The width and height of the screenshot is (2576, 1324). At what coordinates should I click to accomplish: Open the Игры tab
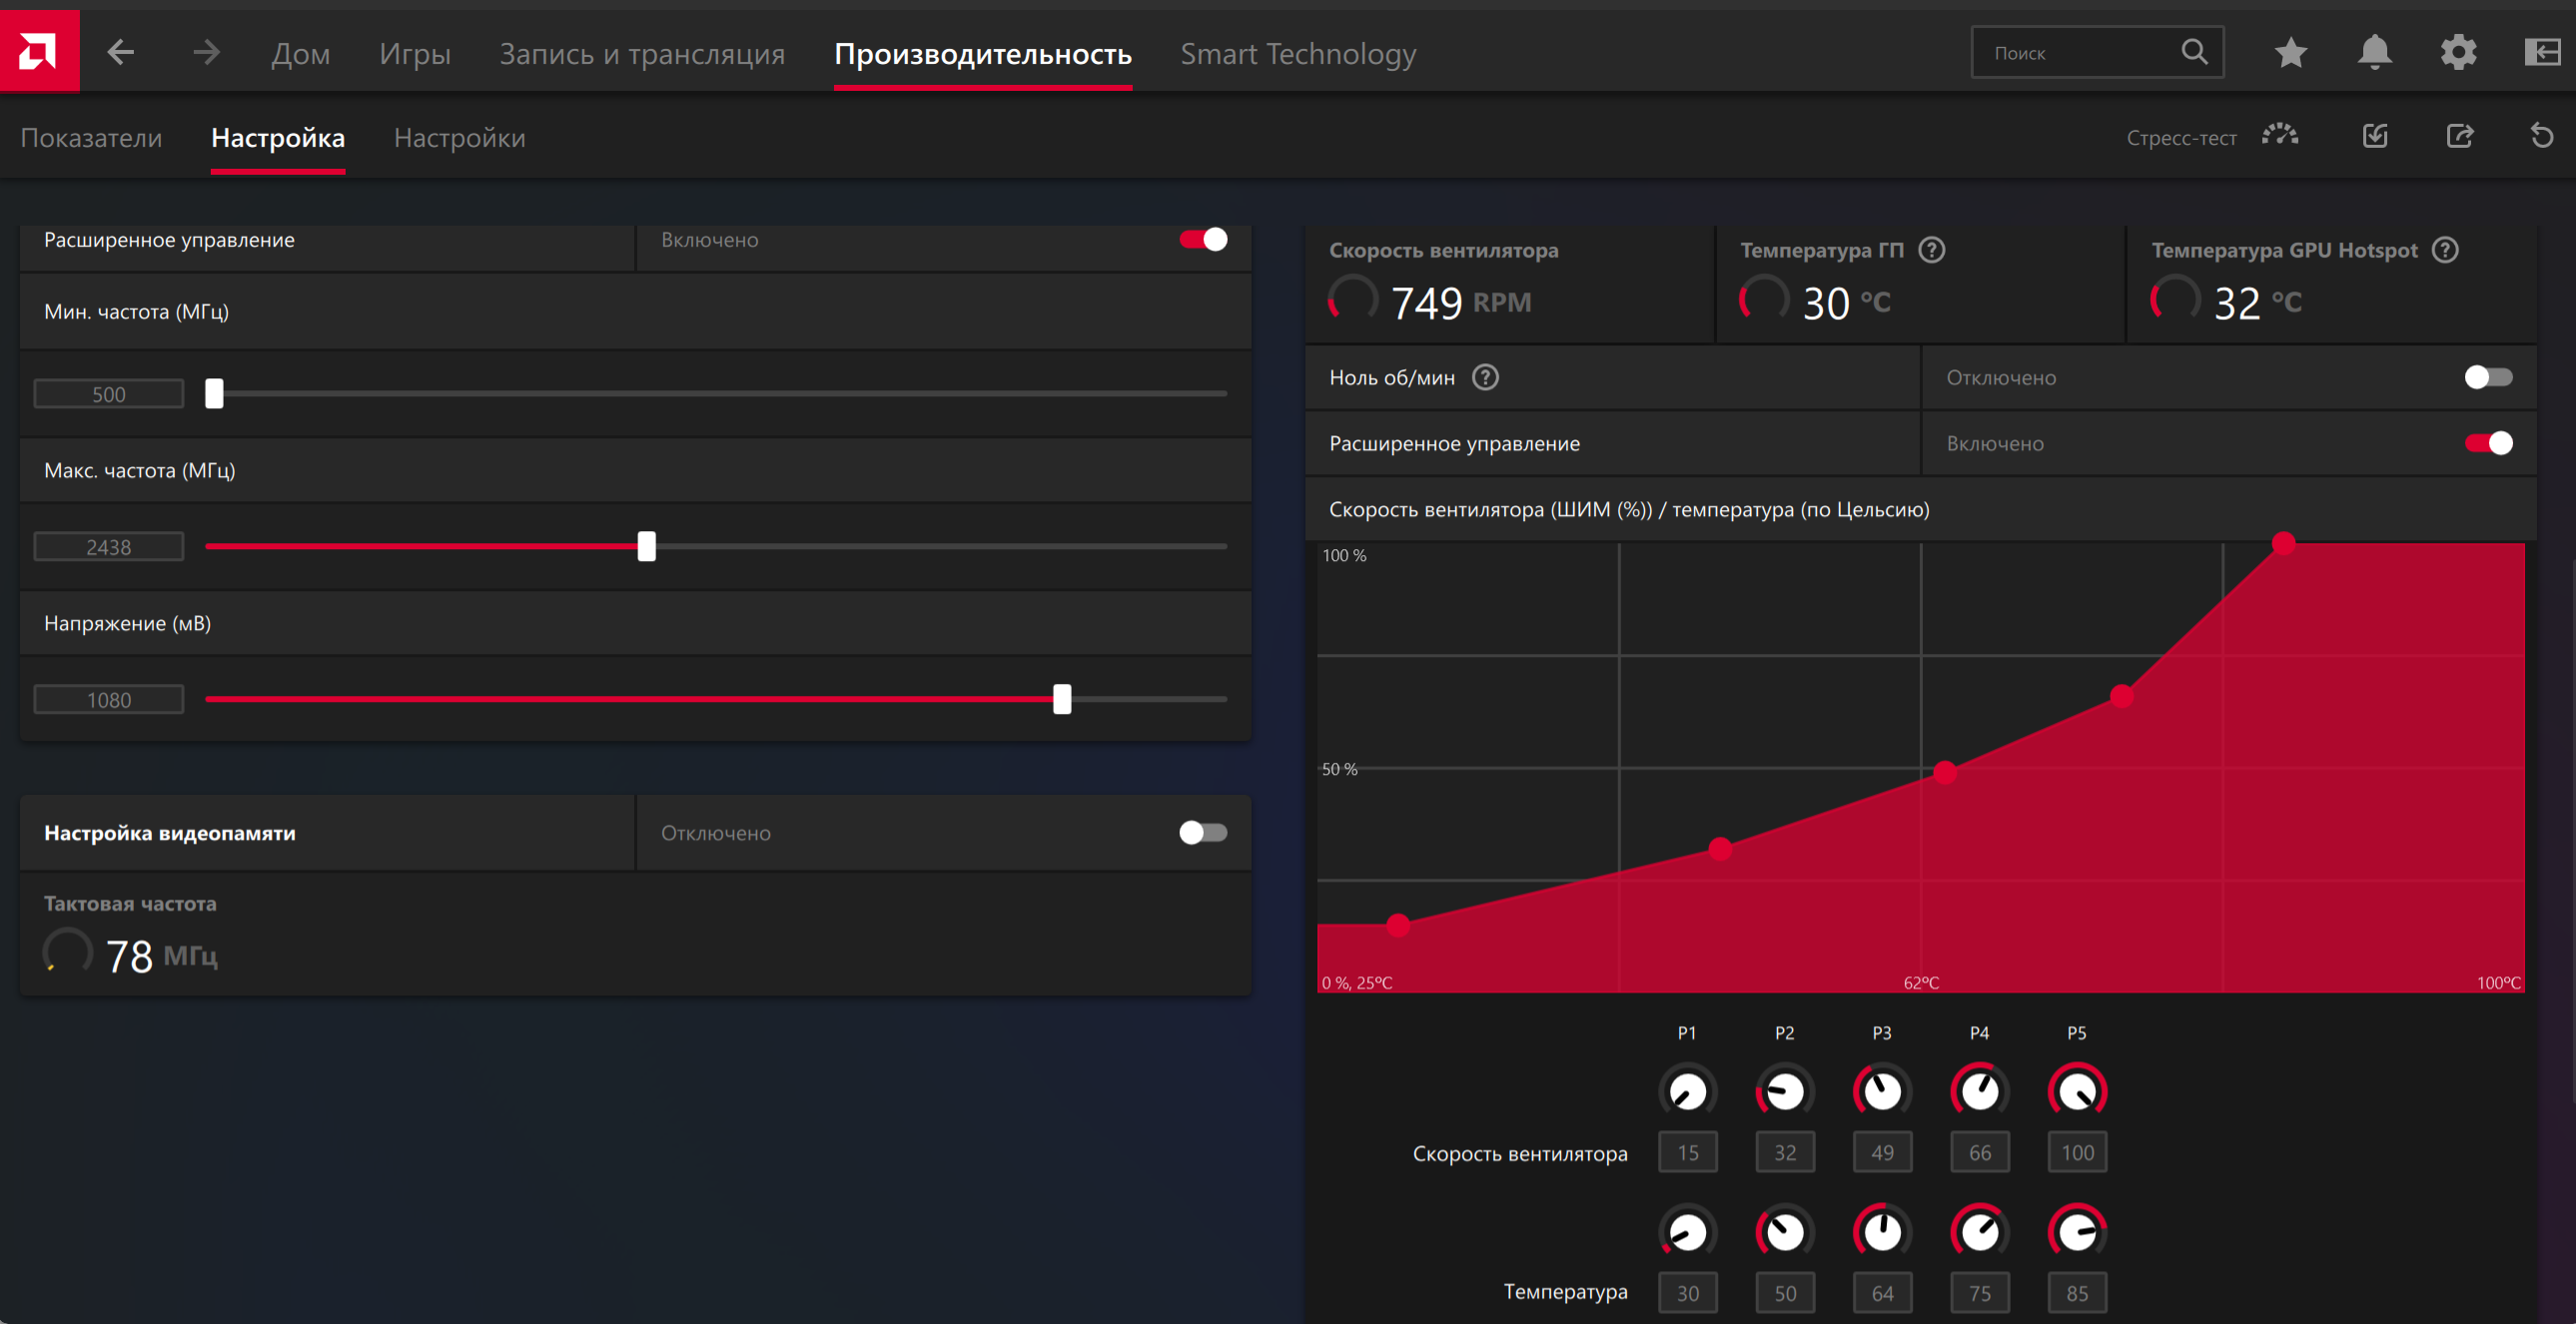point(414,54)
